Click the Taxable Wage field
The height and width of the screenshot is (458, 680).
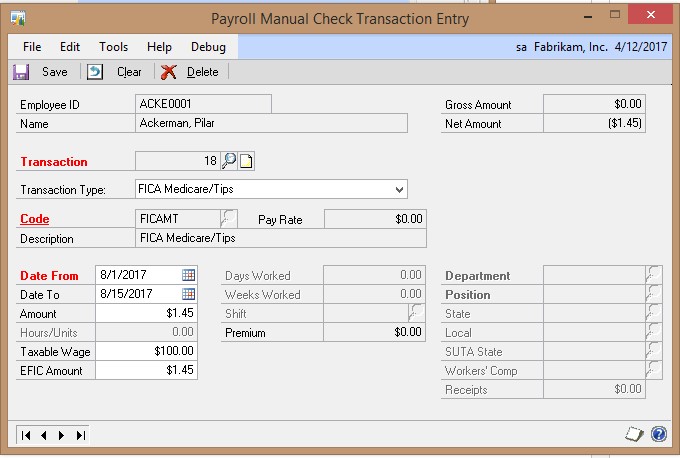[147, 351]
